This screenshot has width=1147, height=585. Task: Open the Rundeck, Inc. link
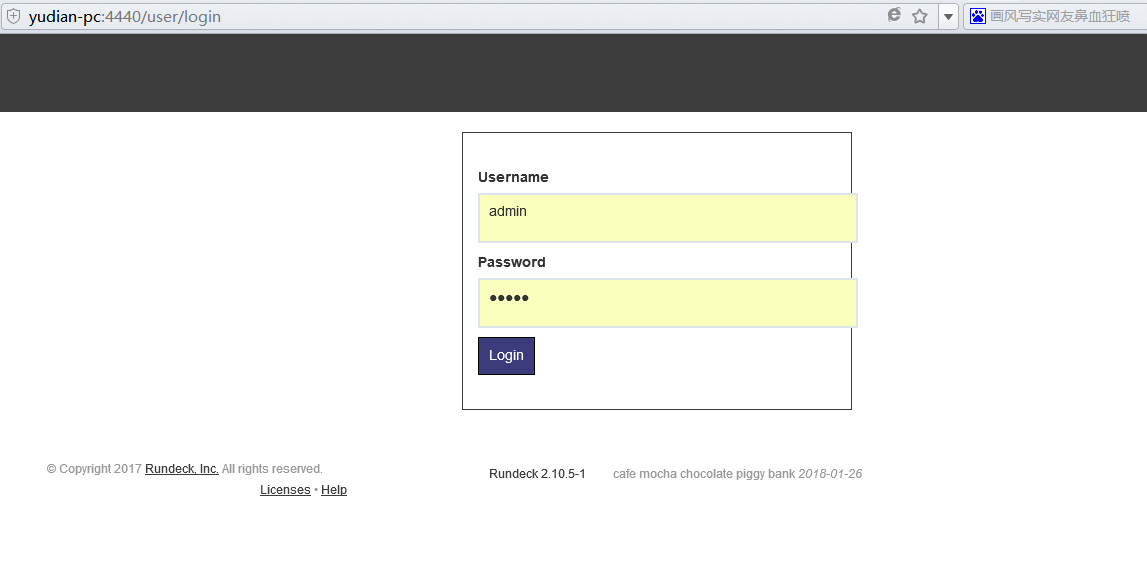click(x=181, y=469)
